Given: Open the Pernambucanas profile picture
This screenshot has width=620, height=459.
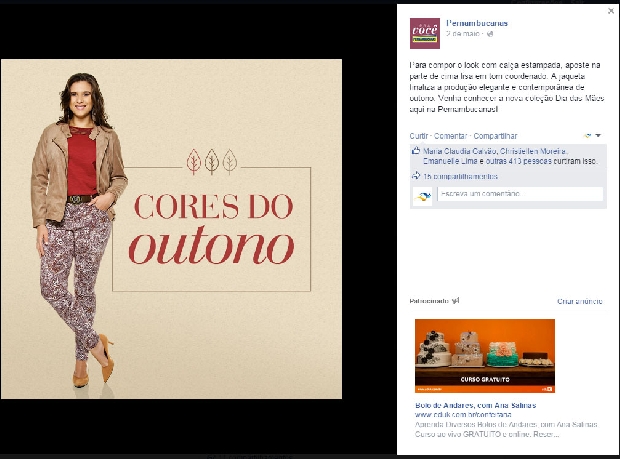Looking at the screenshot, I should click(425, 33).
